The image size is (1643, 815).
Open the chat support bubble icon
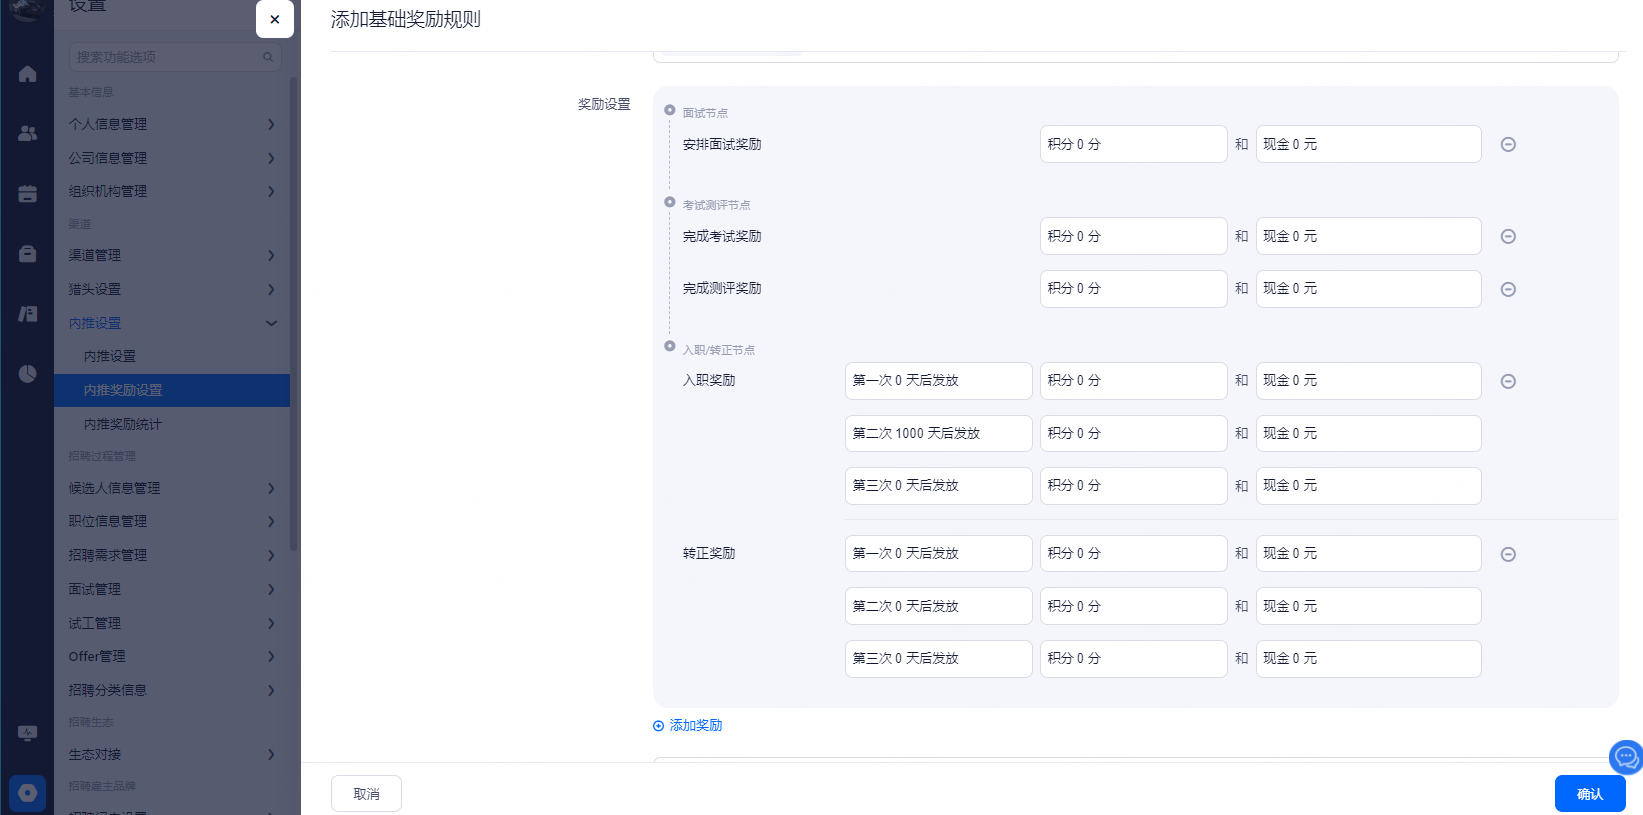coord(1626,756)
